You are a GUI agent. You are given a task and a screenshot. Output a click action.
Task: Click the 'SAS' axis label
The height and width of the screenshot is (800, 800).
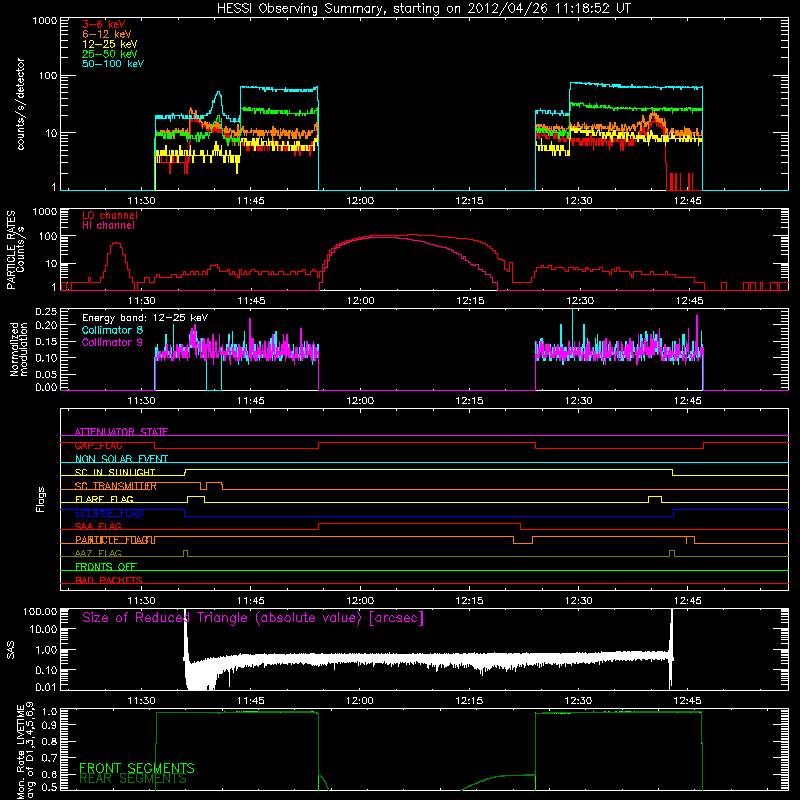pos(11,649)
